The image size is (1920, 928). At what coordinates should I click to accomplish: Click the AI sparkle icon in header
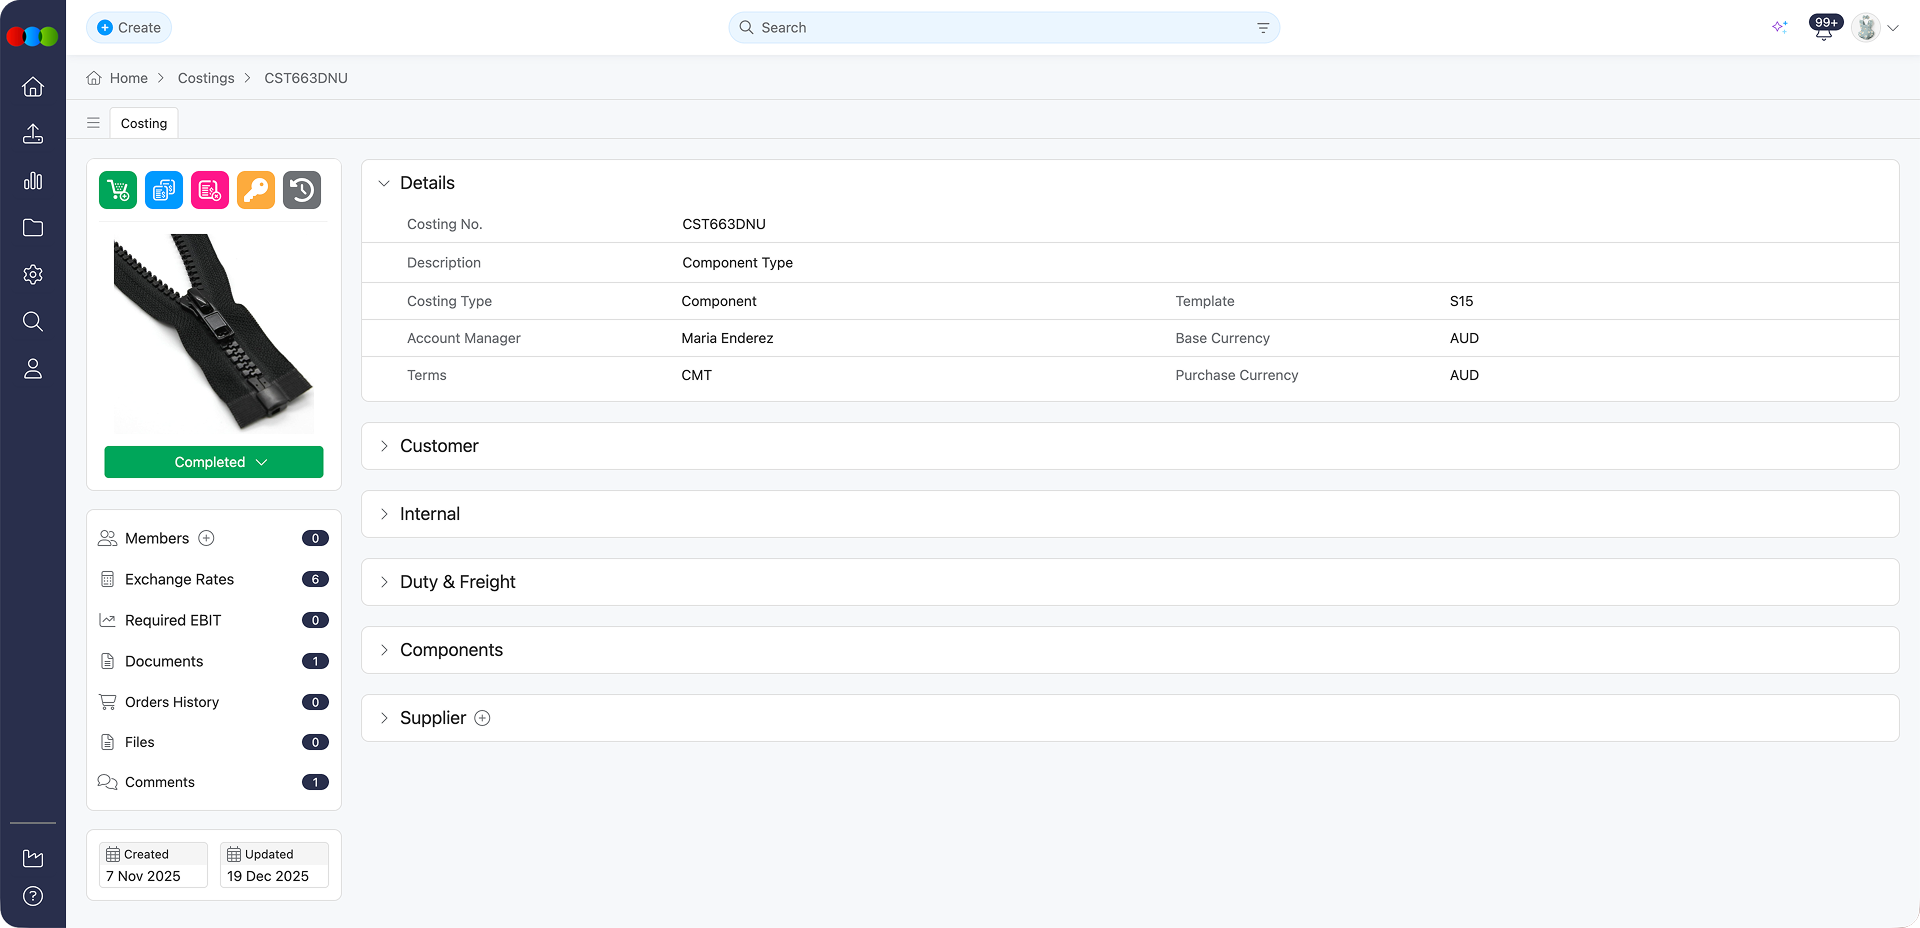1780,28
